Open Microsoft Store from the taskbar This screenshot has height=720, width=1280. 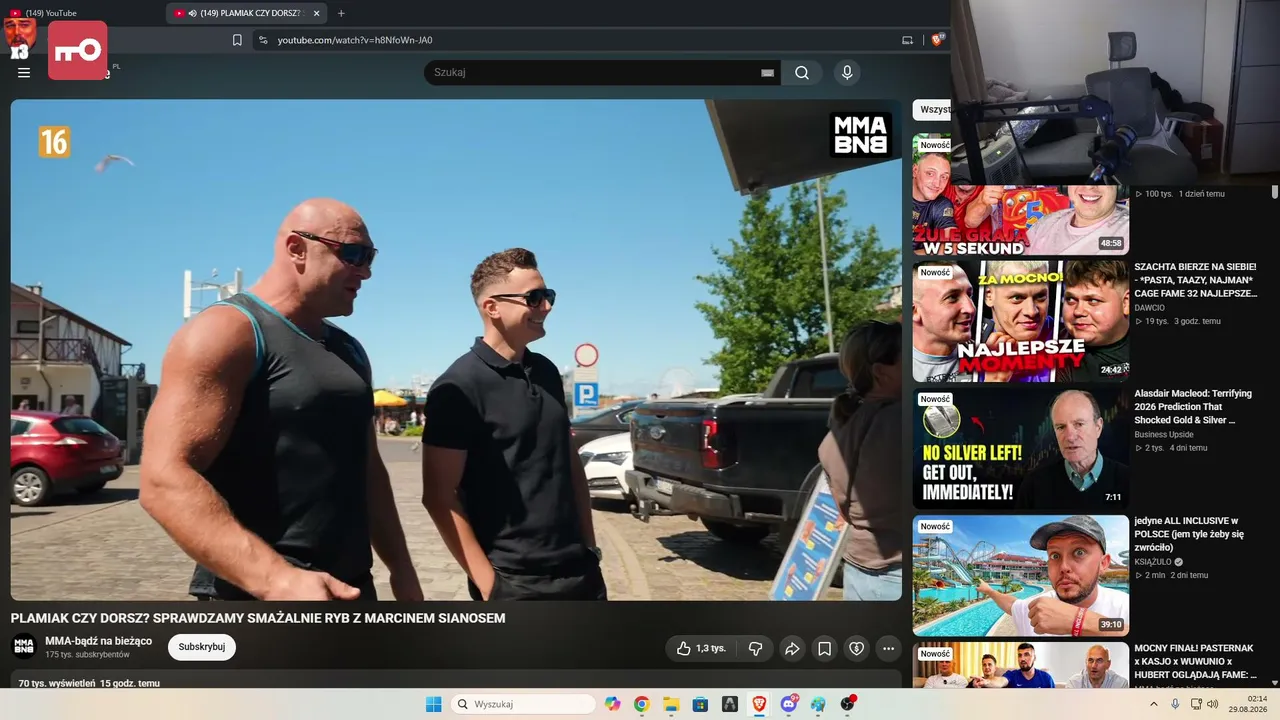tap(700, 704)
